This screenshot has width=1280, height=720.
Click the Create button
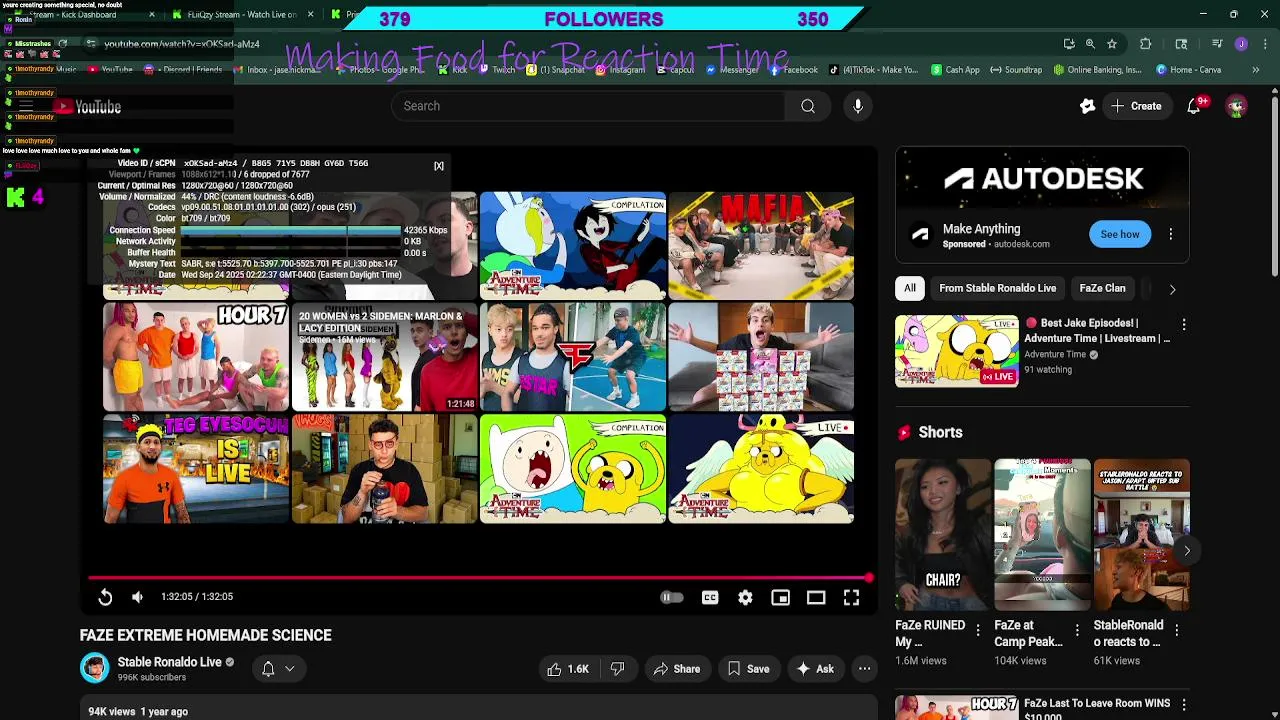pyautogui.click(x=1136, y=106)
